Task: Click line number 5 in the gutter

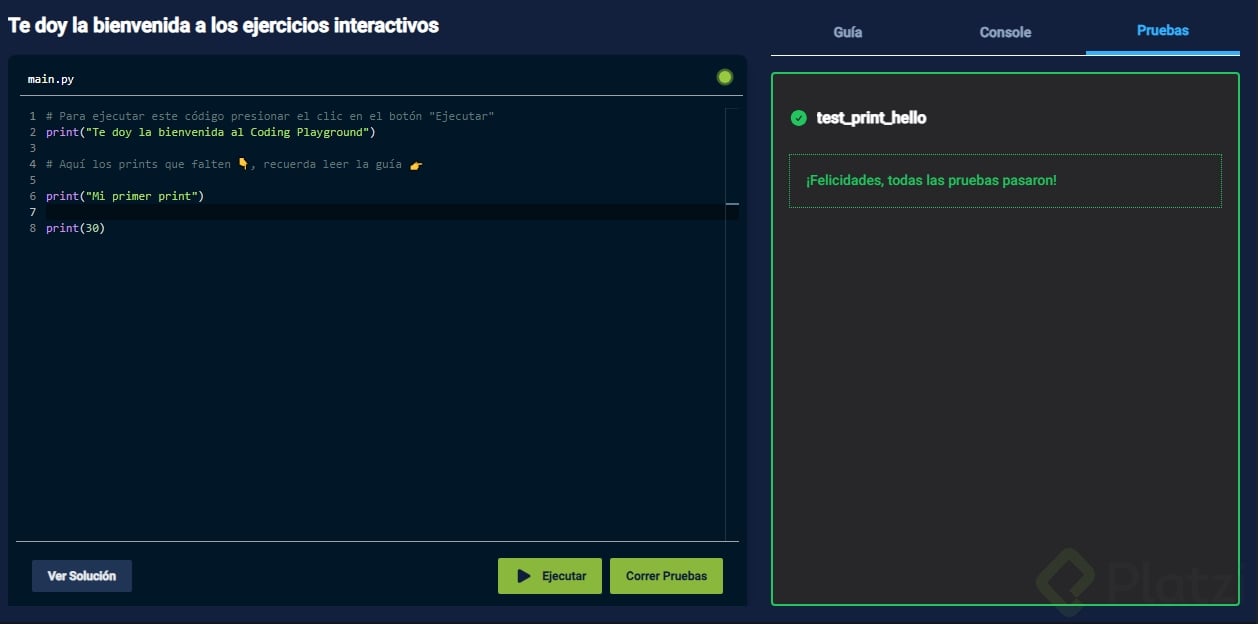Action: click(33, 180)
